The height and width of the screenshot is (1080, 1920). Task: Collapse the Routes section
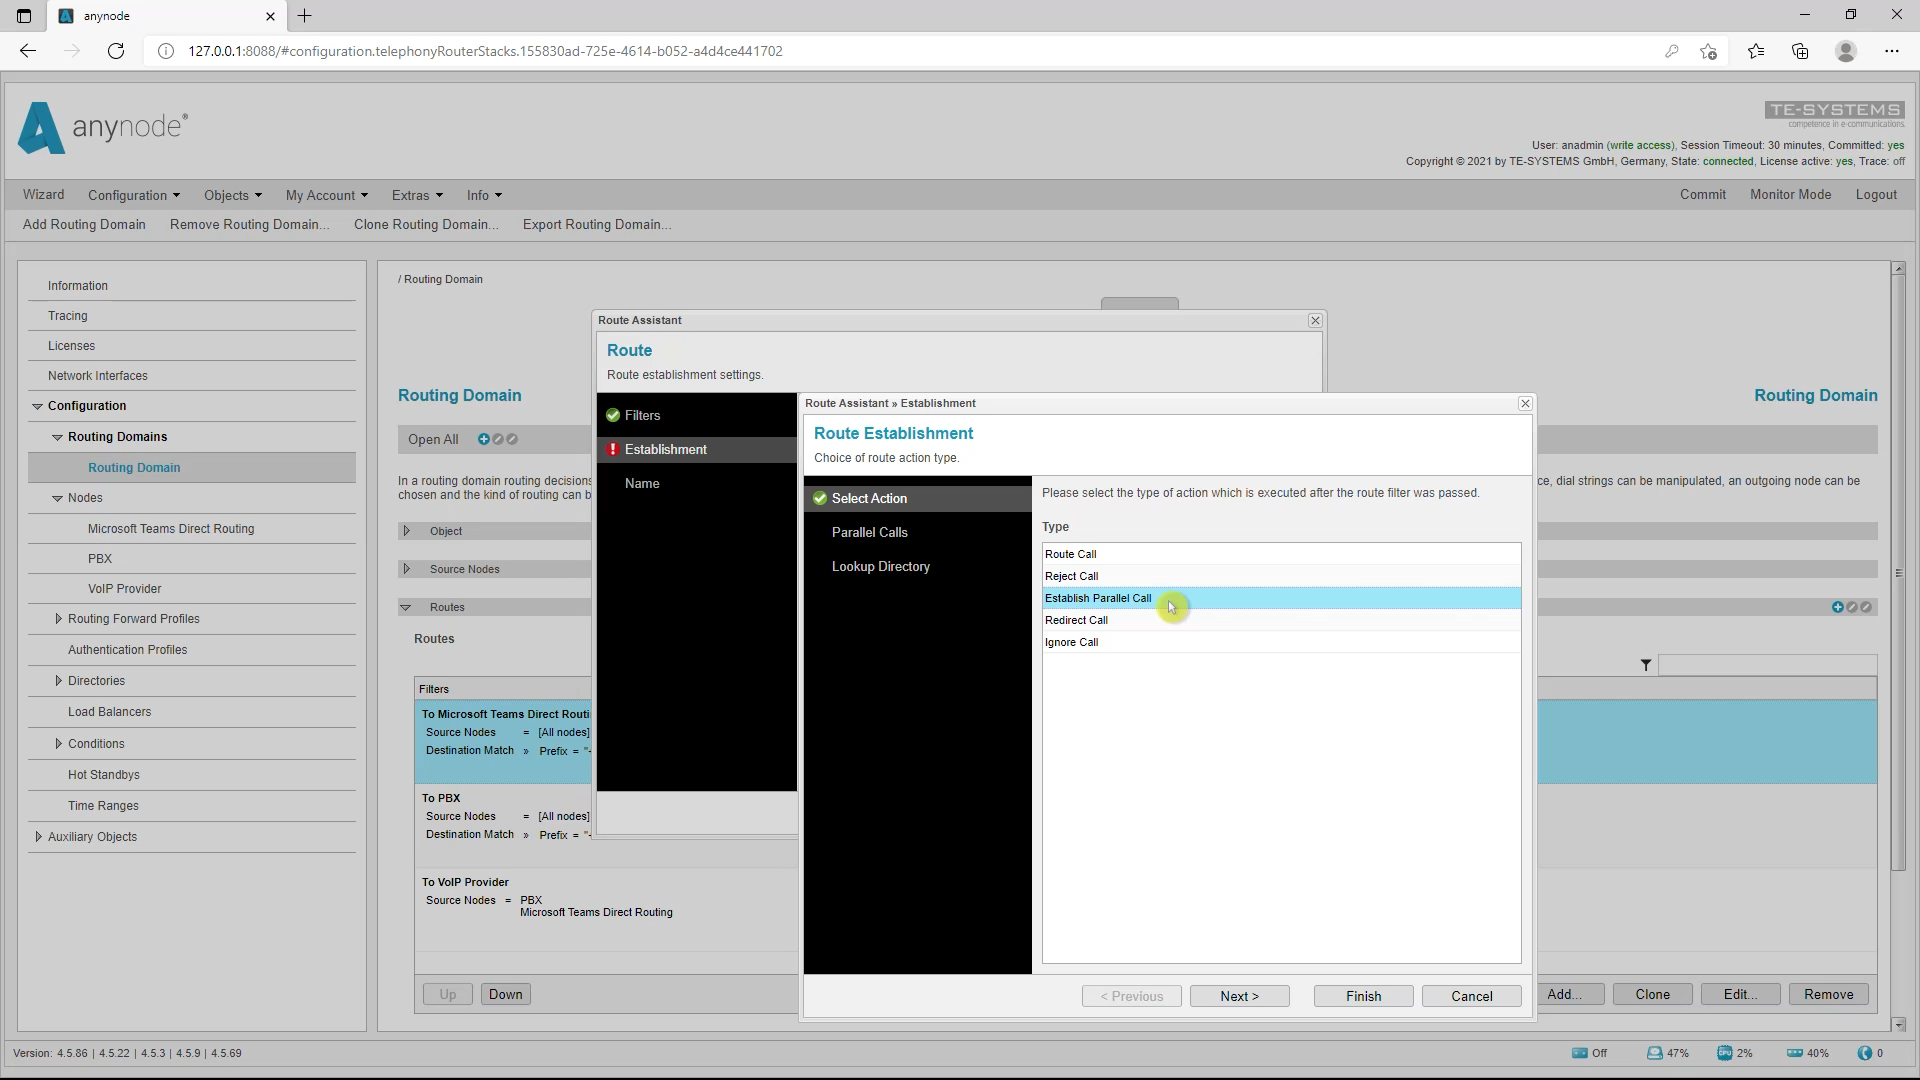(406, 607)
